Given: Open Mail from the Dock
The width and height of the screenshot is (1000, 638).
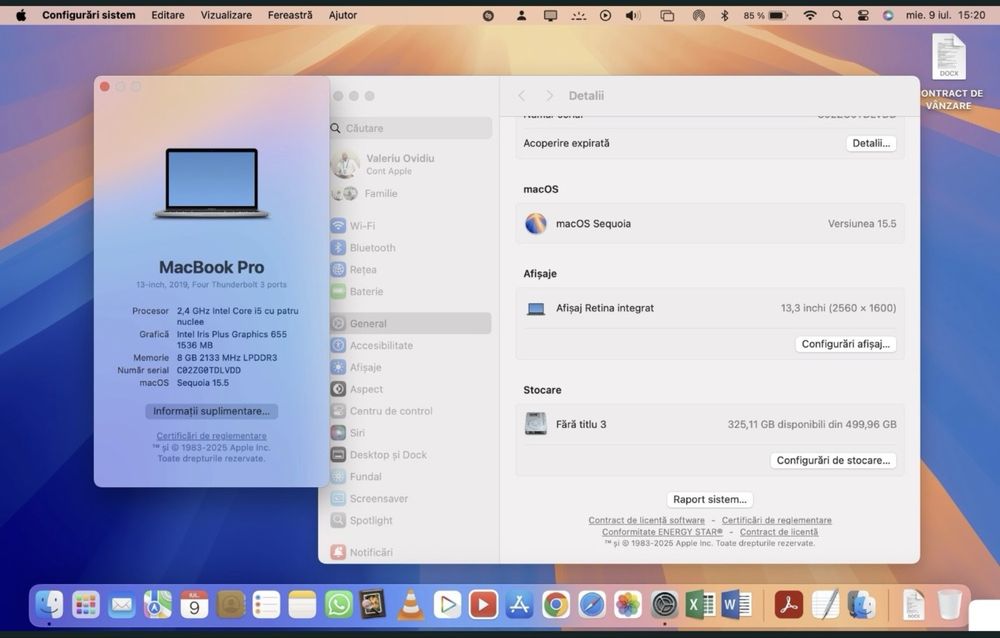Looking at the screenshot, I should pos(121,604).
